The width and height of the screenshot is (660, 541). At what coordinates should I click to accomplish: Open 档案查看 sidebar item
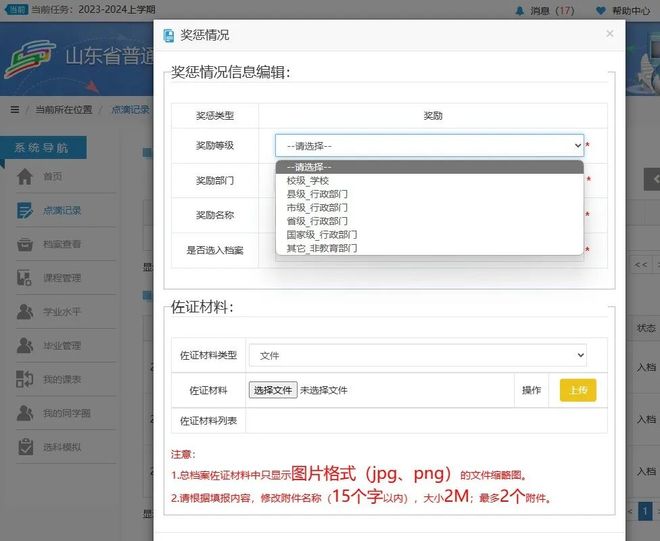[62, 244]
